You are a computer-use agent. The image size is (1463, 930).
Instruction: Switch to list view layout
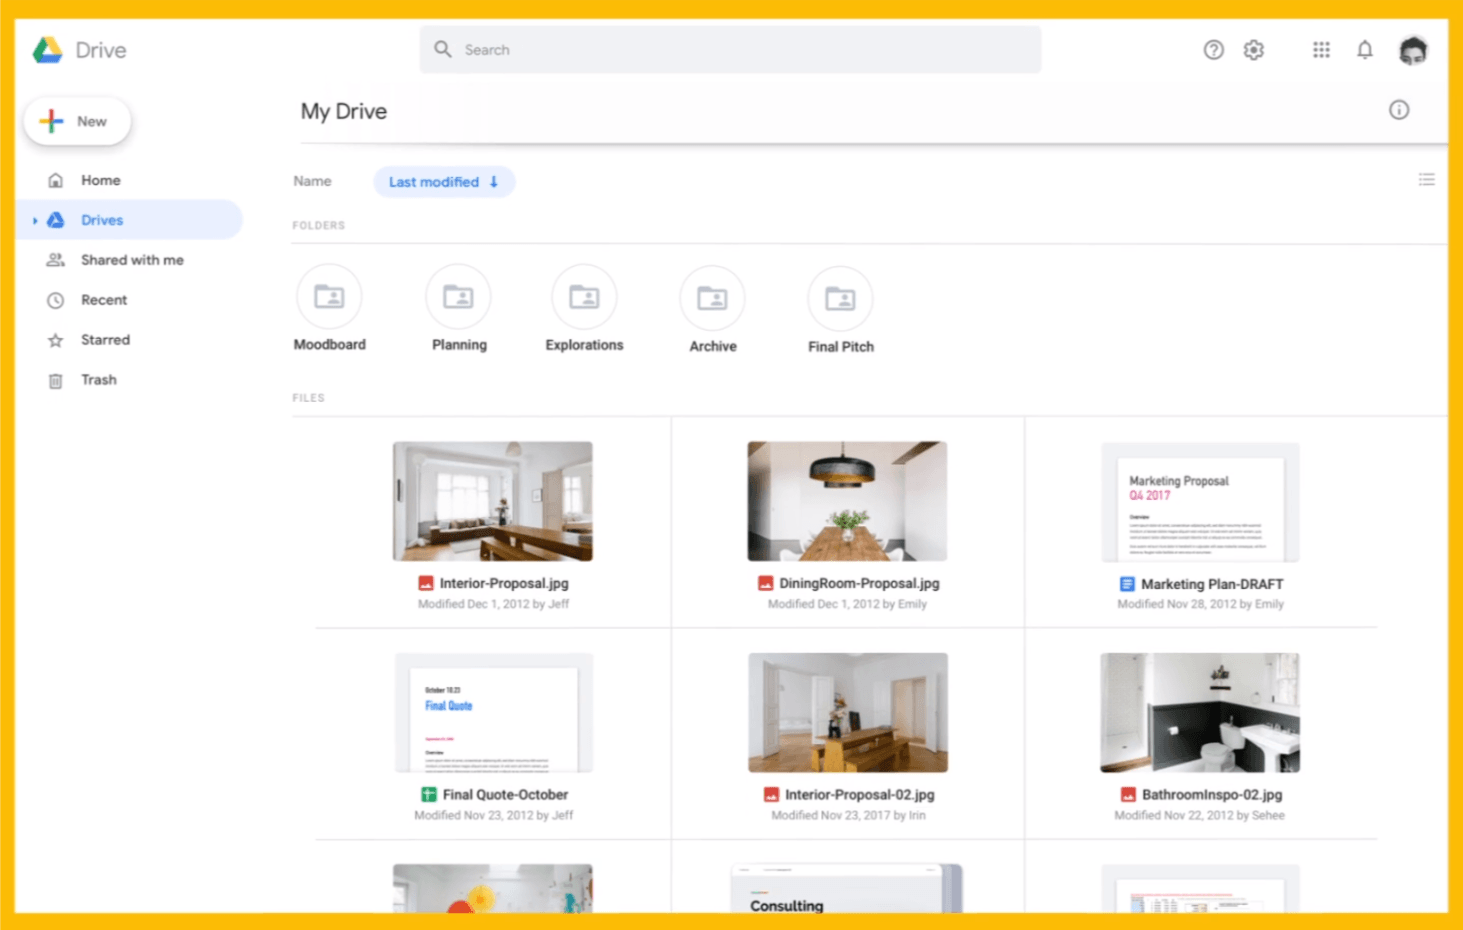(x=1426, y=180)
